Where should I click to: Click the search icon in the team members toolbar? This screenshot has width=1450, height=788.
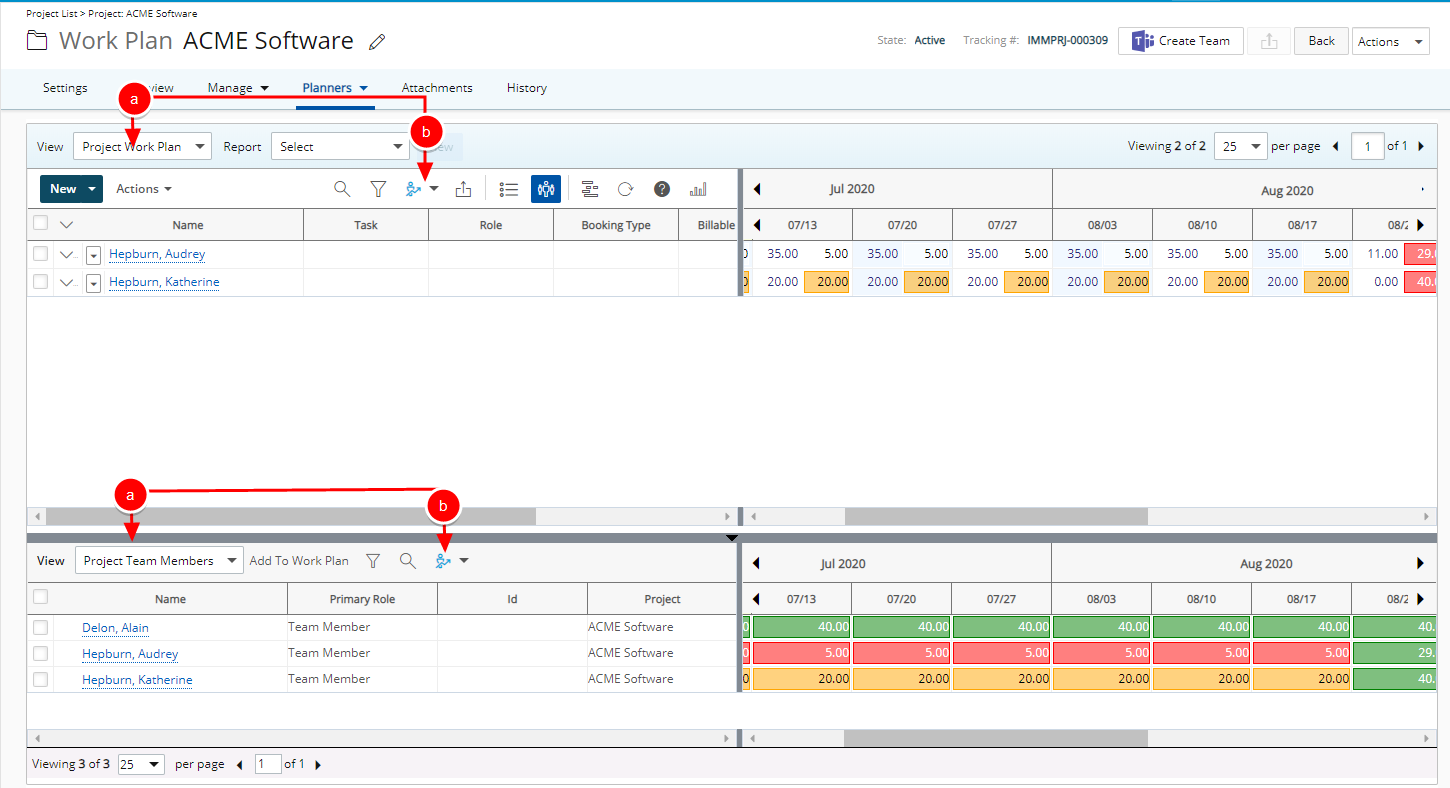point(408,561)
